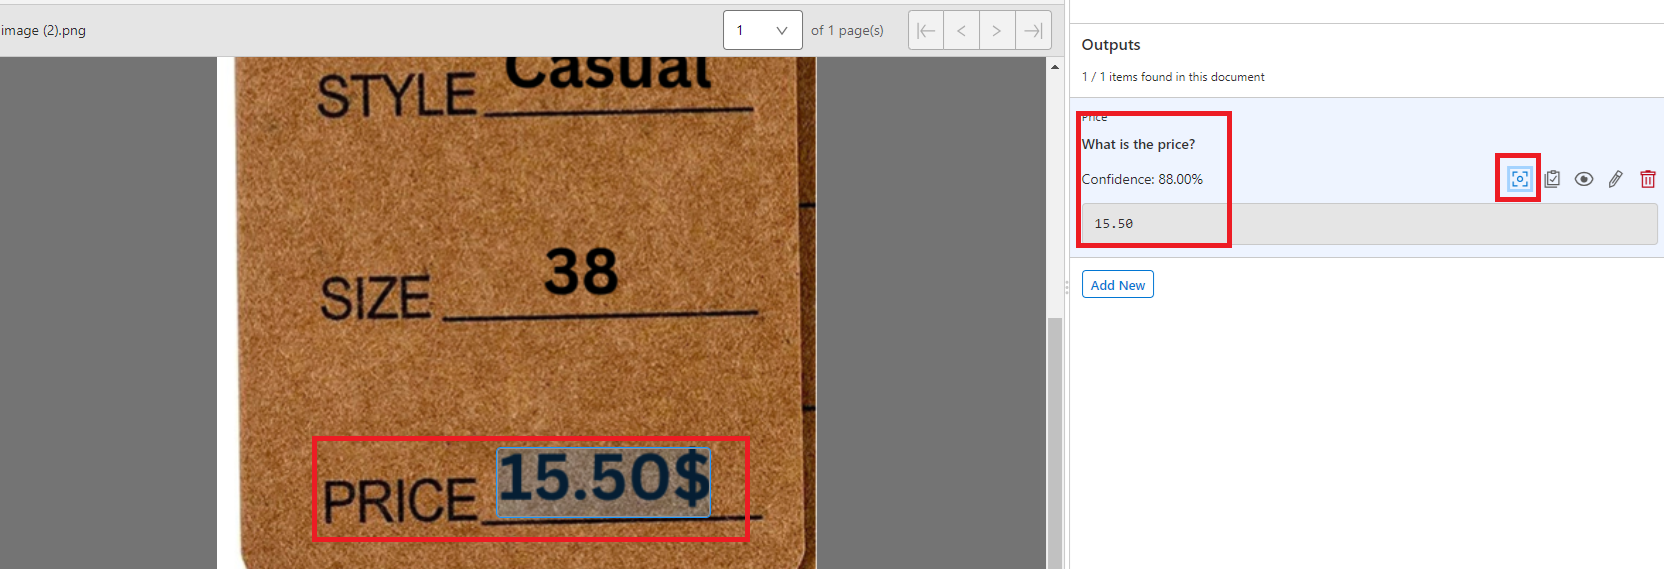Click the size value 38 on the tag
The width and height of the screenshot is (1664, 569).
click(581, 272)
